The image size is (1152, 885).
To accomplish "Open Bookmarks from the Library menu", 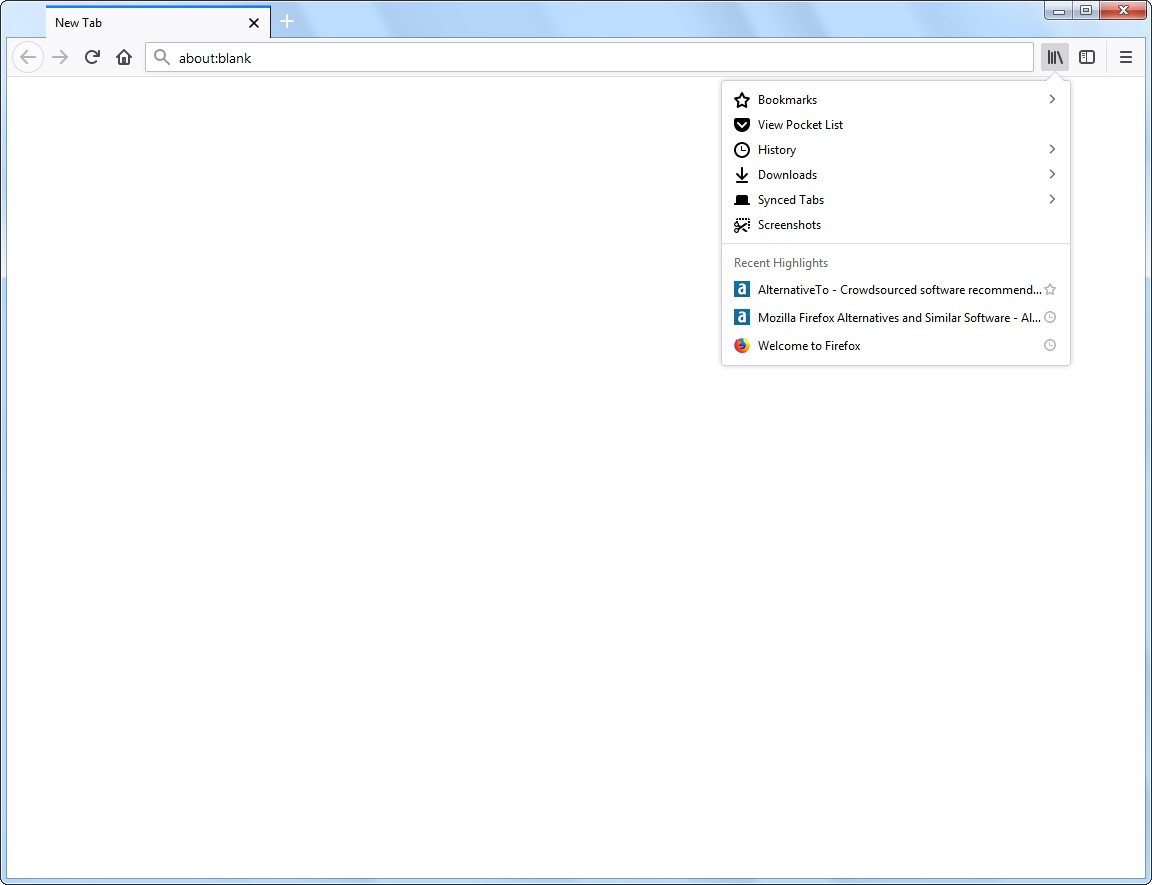I will 896,100.
